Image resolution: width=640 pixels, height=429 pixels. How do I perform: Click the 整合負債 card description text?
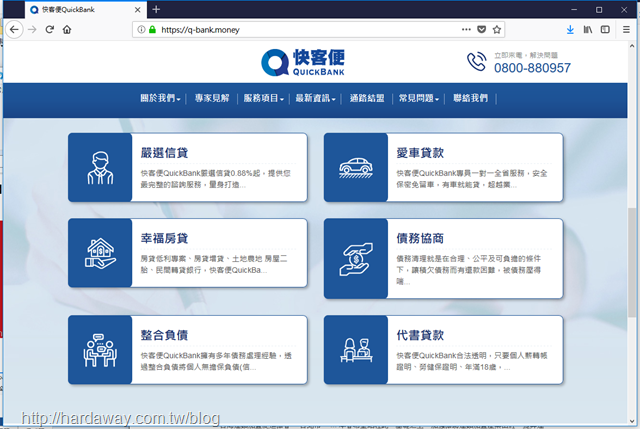click(216, 361)
